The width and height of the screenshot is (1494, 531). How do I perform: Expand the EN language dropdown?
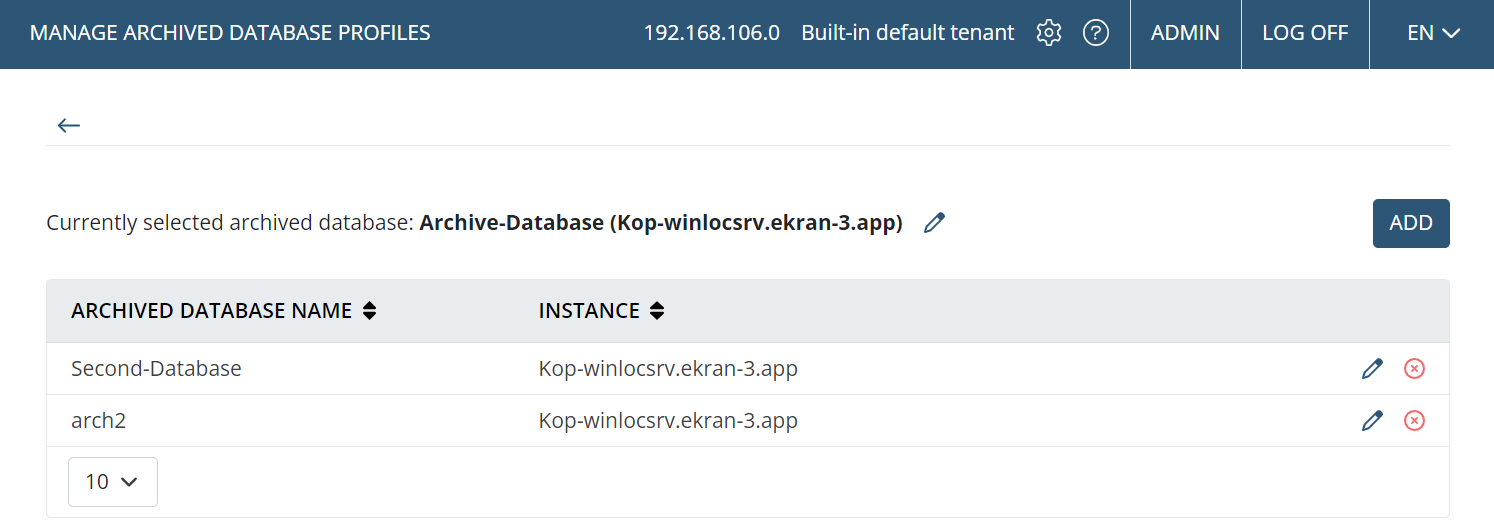(x=1433, y=33)
